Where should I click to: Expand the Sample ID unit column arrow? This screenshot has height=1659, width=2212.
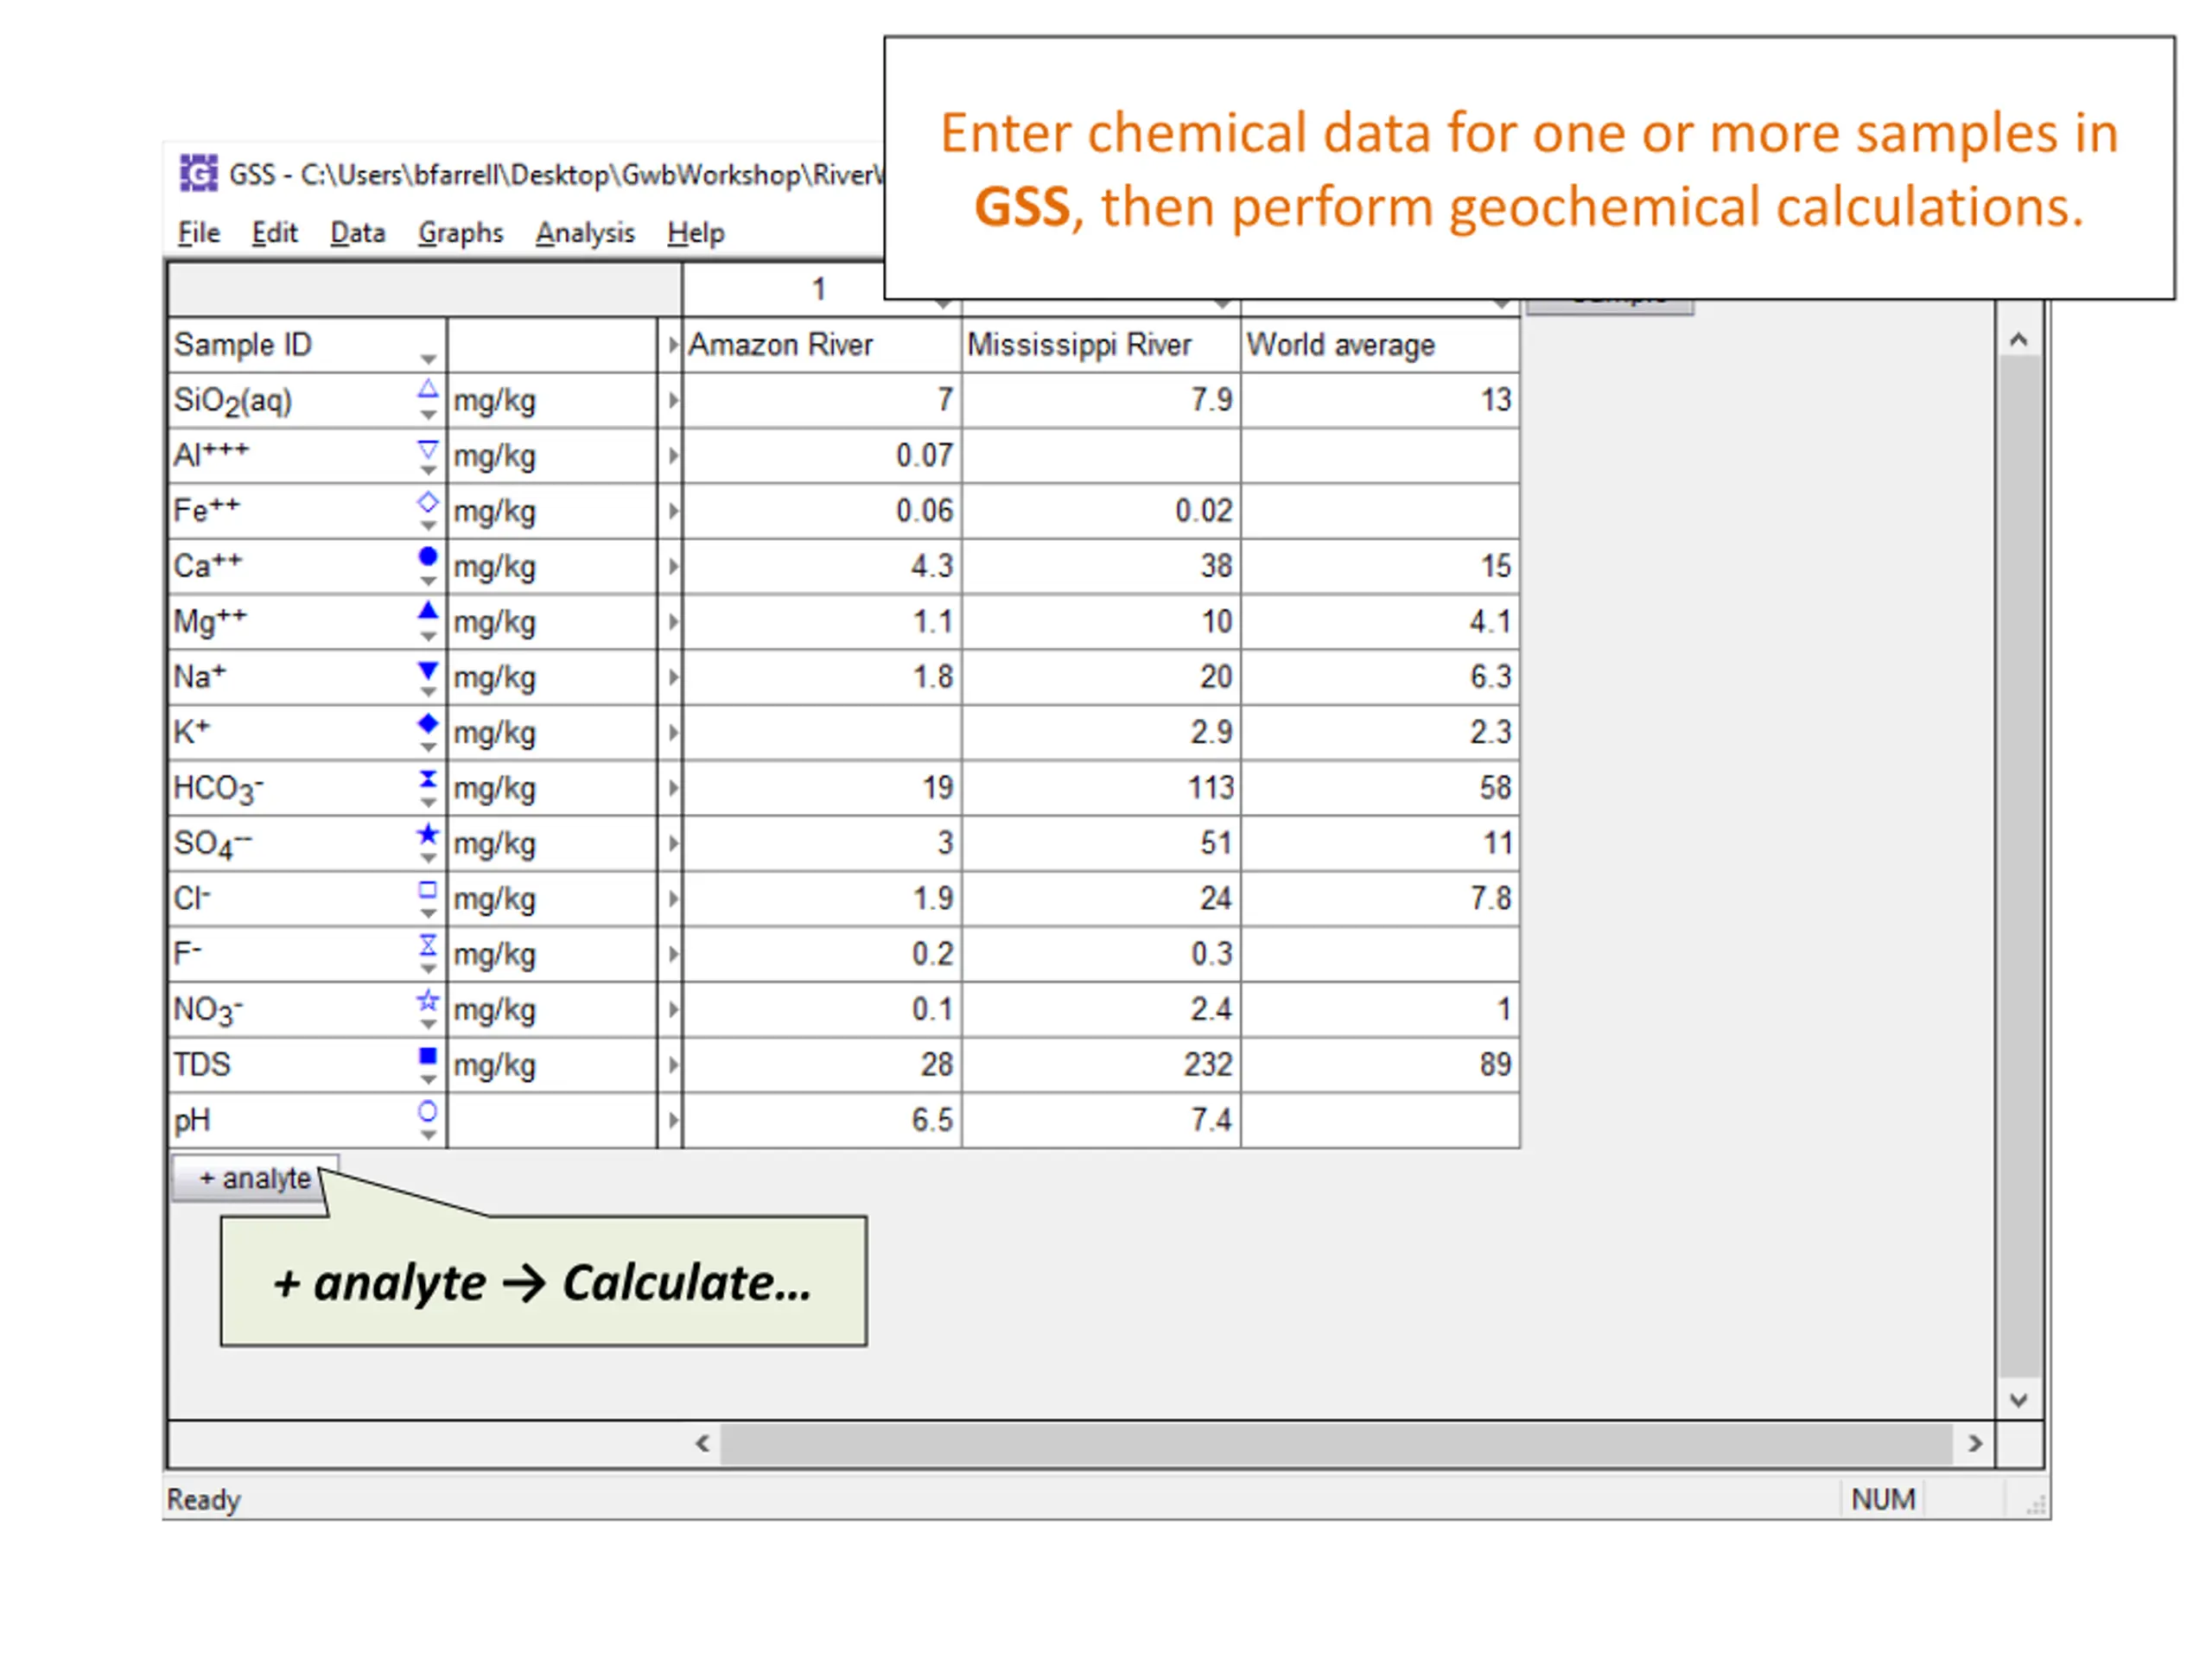point(673,345)
